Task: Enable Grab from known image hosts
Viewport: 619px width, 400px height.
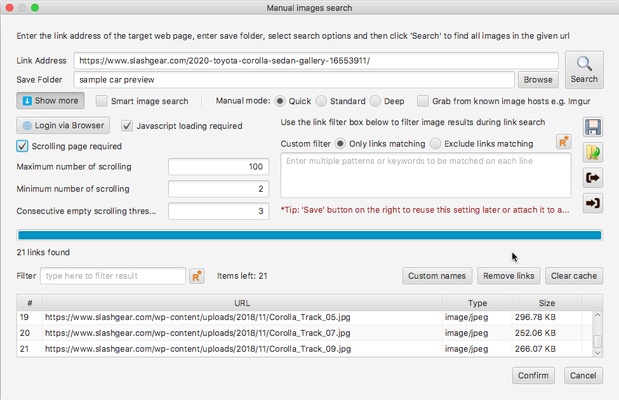Action: click(x=422, y=101)
